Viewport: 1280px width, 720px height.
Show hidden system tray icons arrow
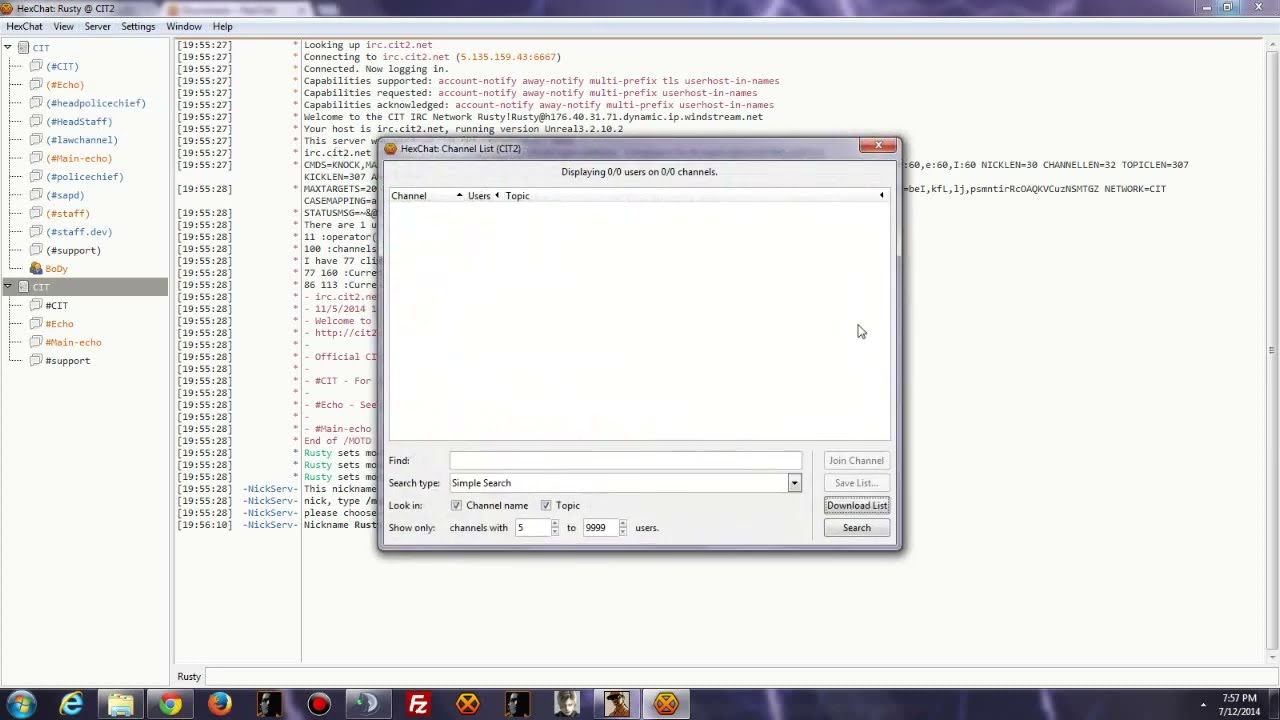[x=1203, y=704]
